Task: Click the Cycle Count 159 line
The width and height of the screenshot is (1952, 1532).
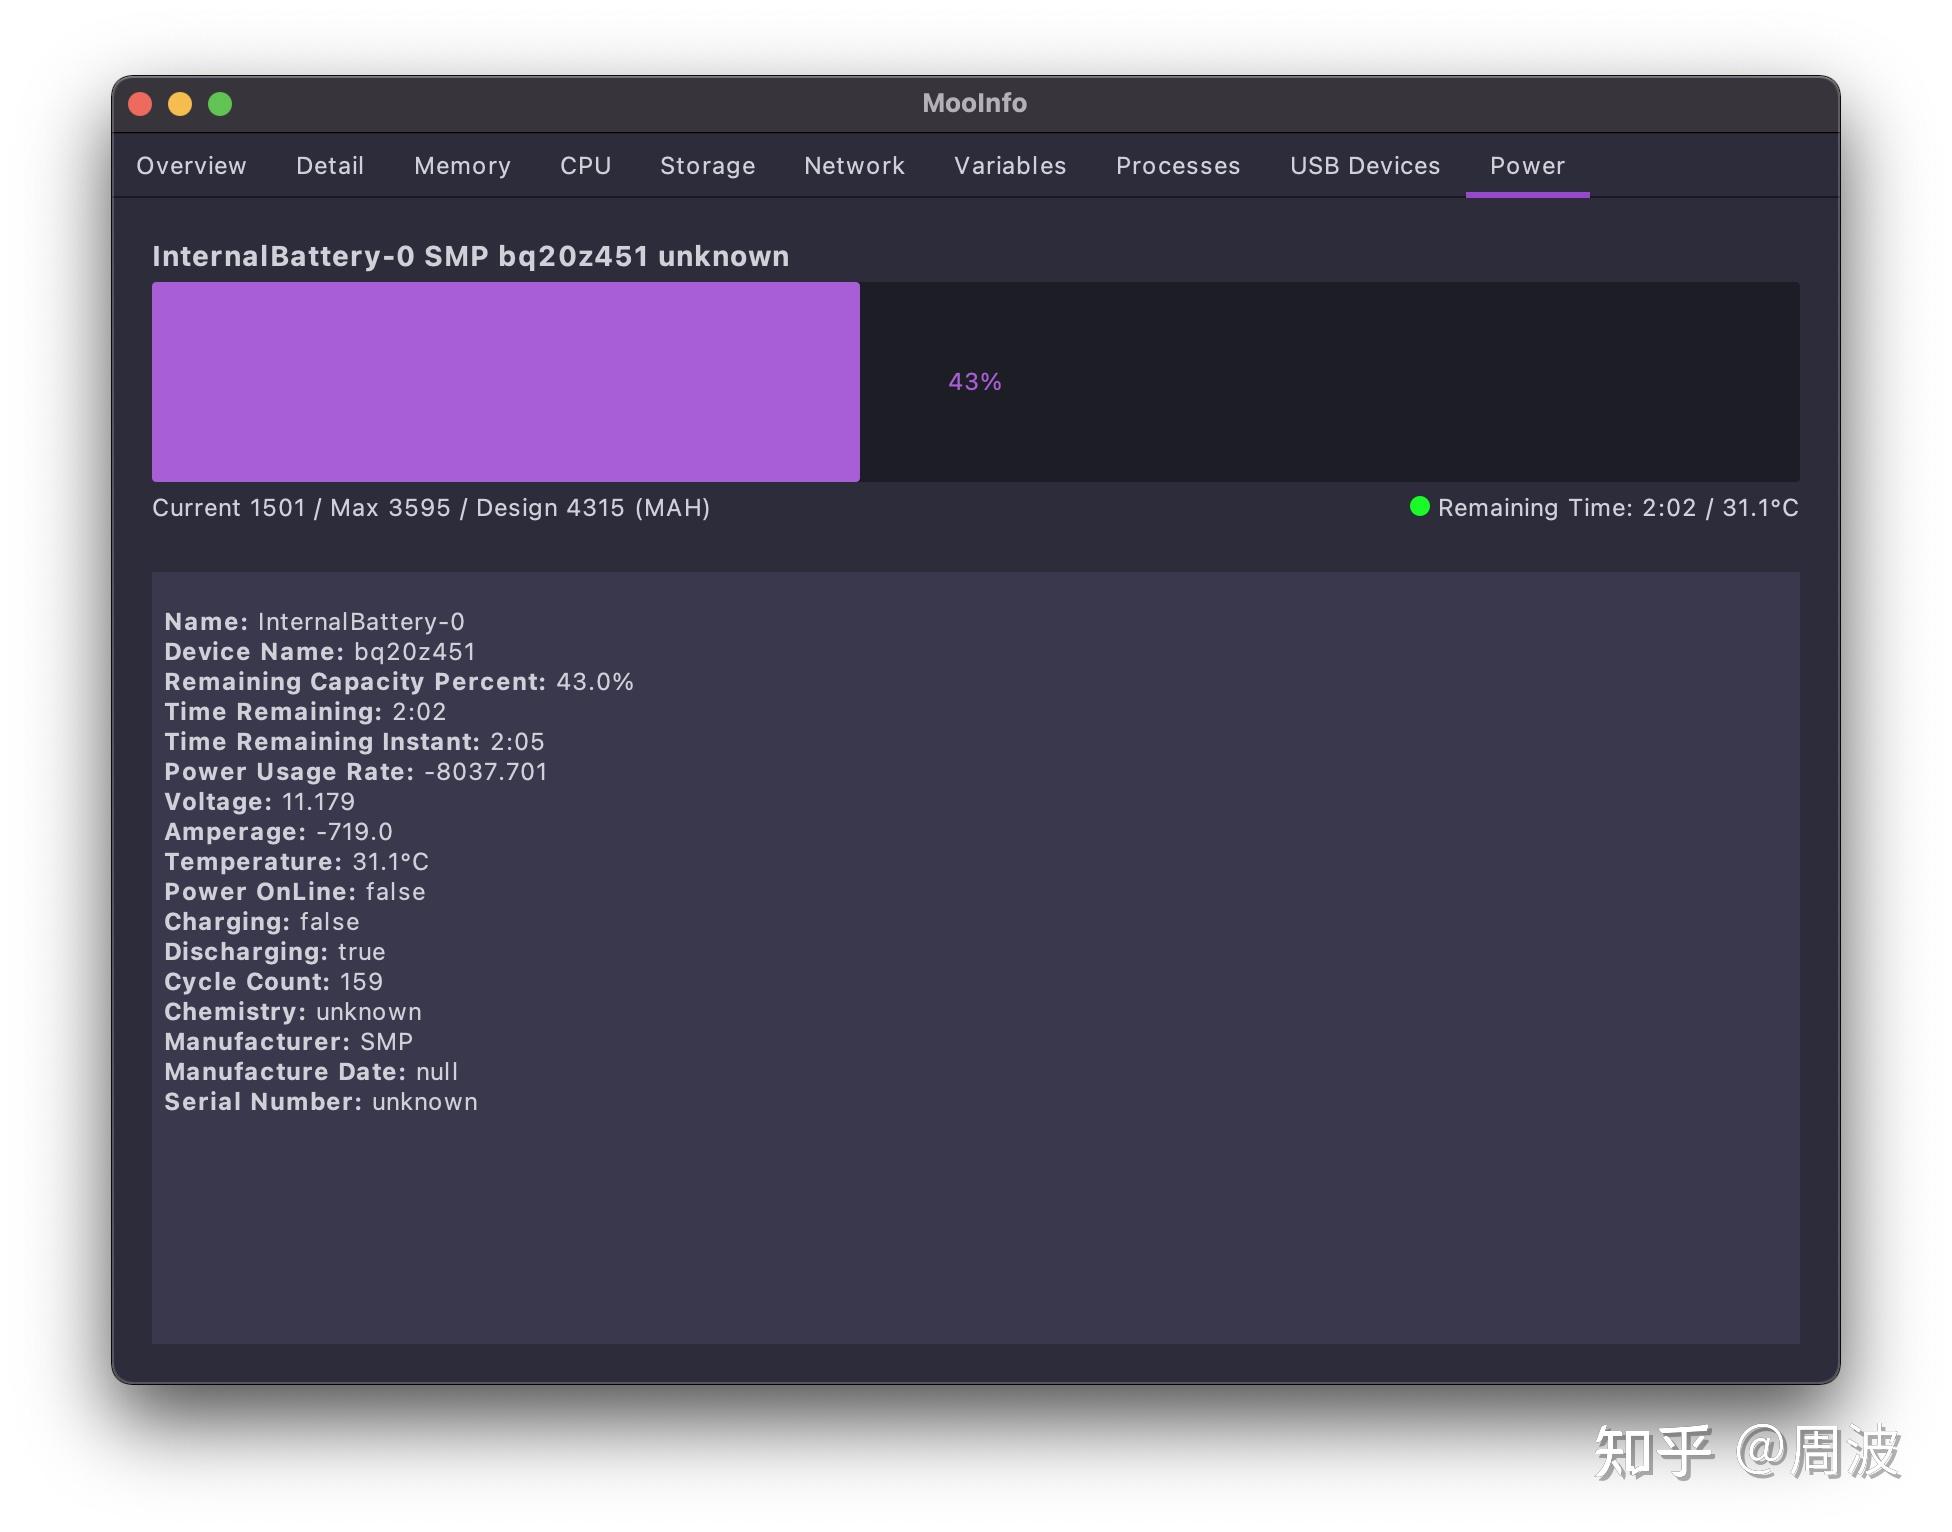Action: click(273, 982)
